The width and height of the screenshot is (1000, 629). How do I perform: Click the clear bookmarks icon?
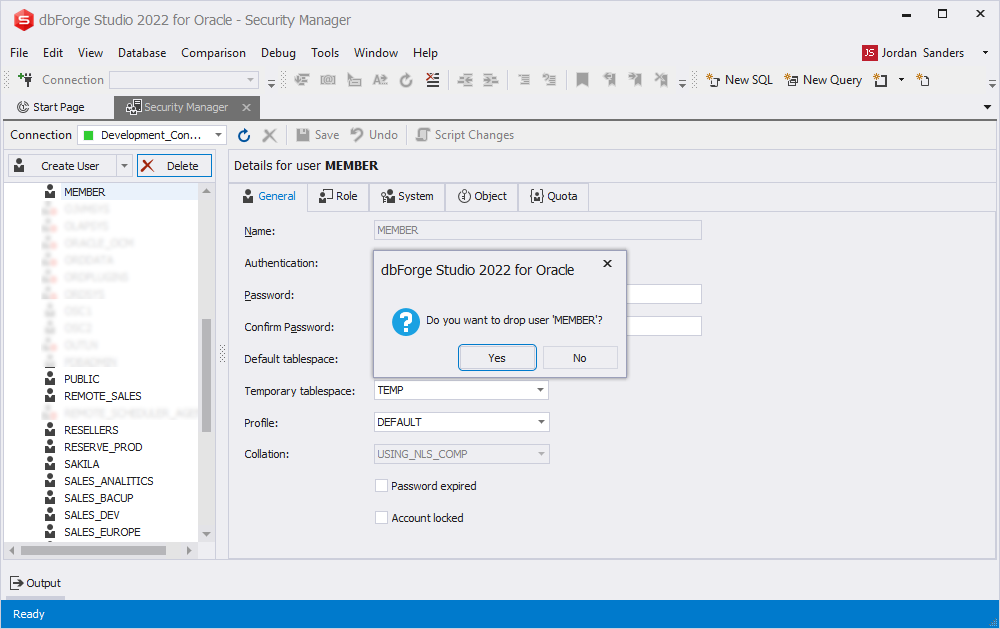[661, 80]
